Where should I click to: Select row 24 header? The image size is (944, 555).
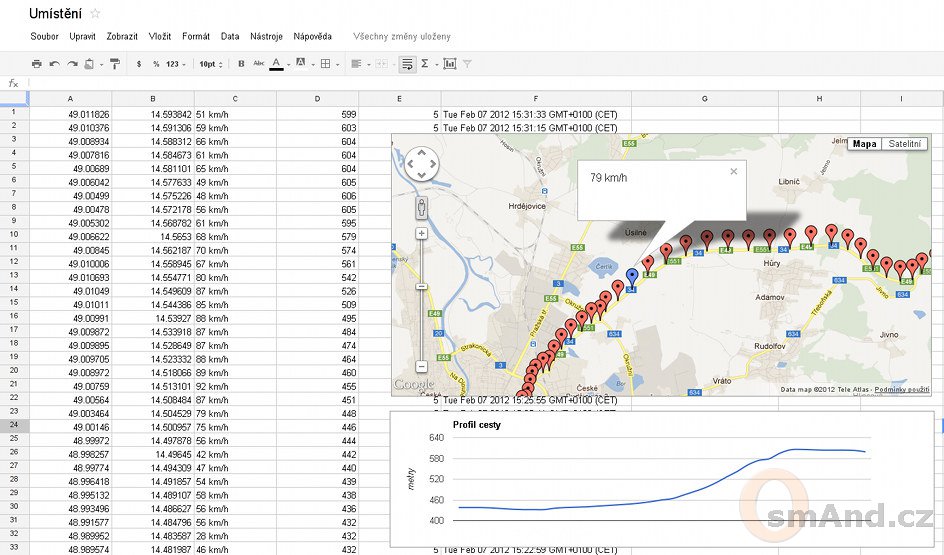14,425
